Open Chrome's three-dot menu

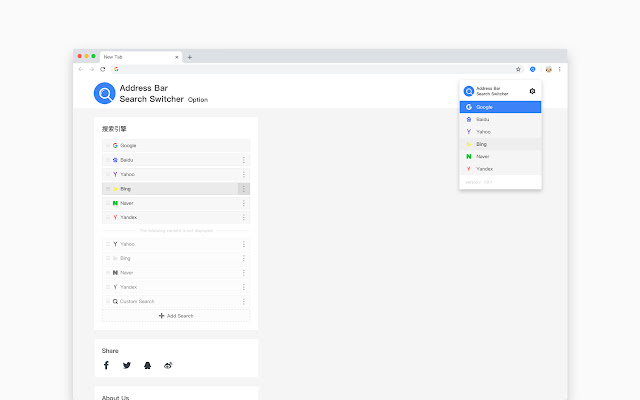560,69
